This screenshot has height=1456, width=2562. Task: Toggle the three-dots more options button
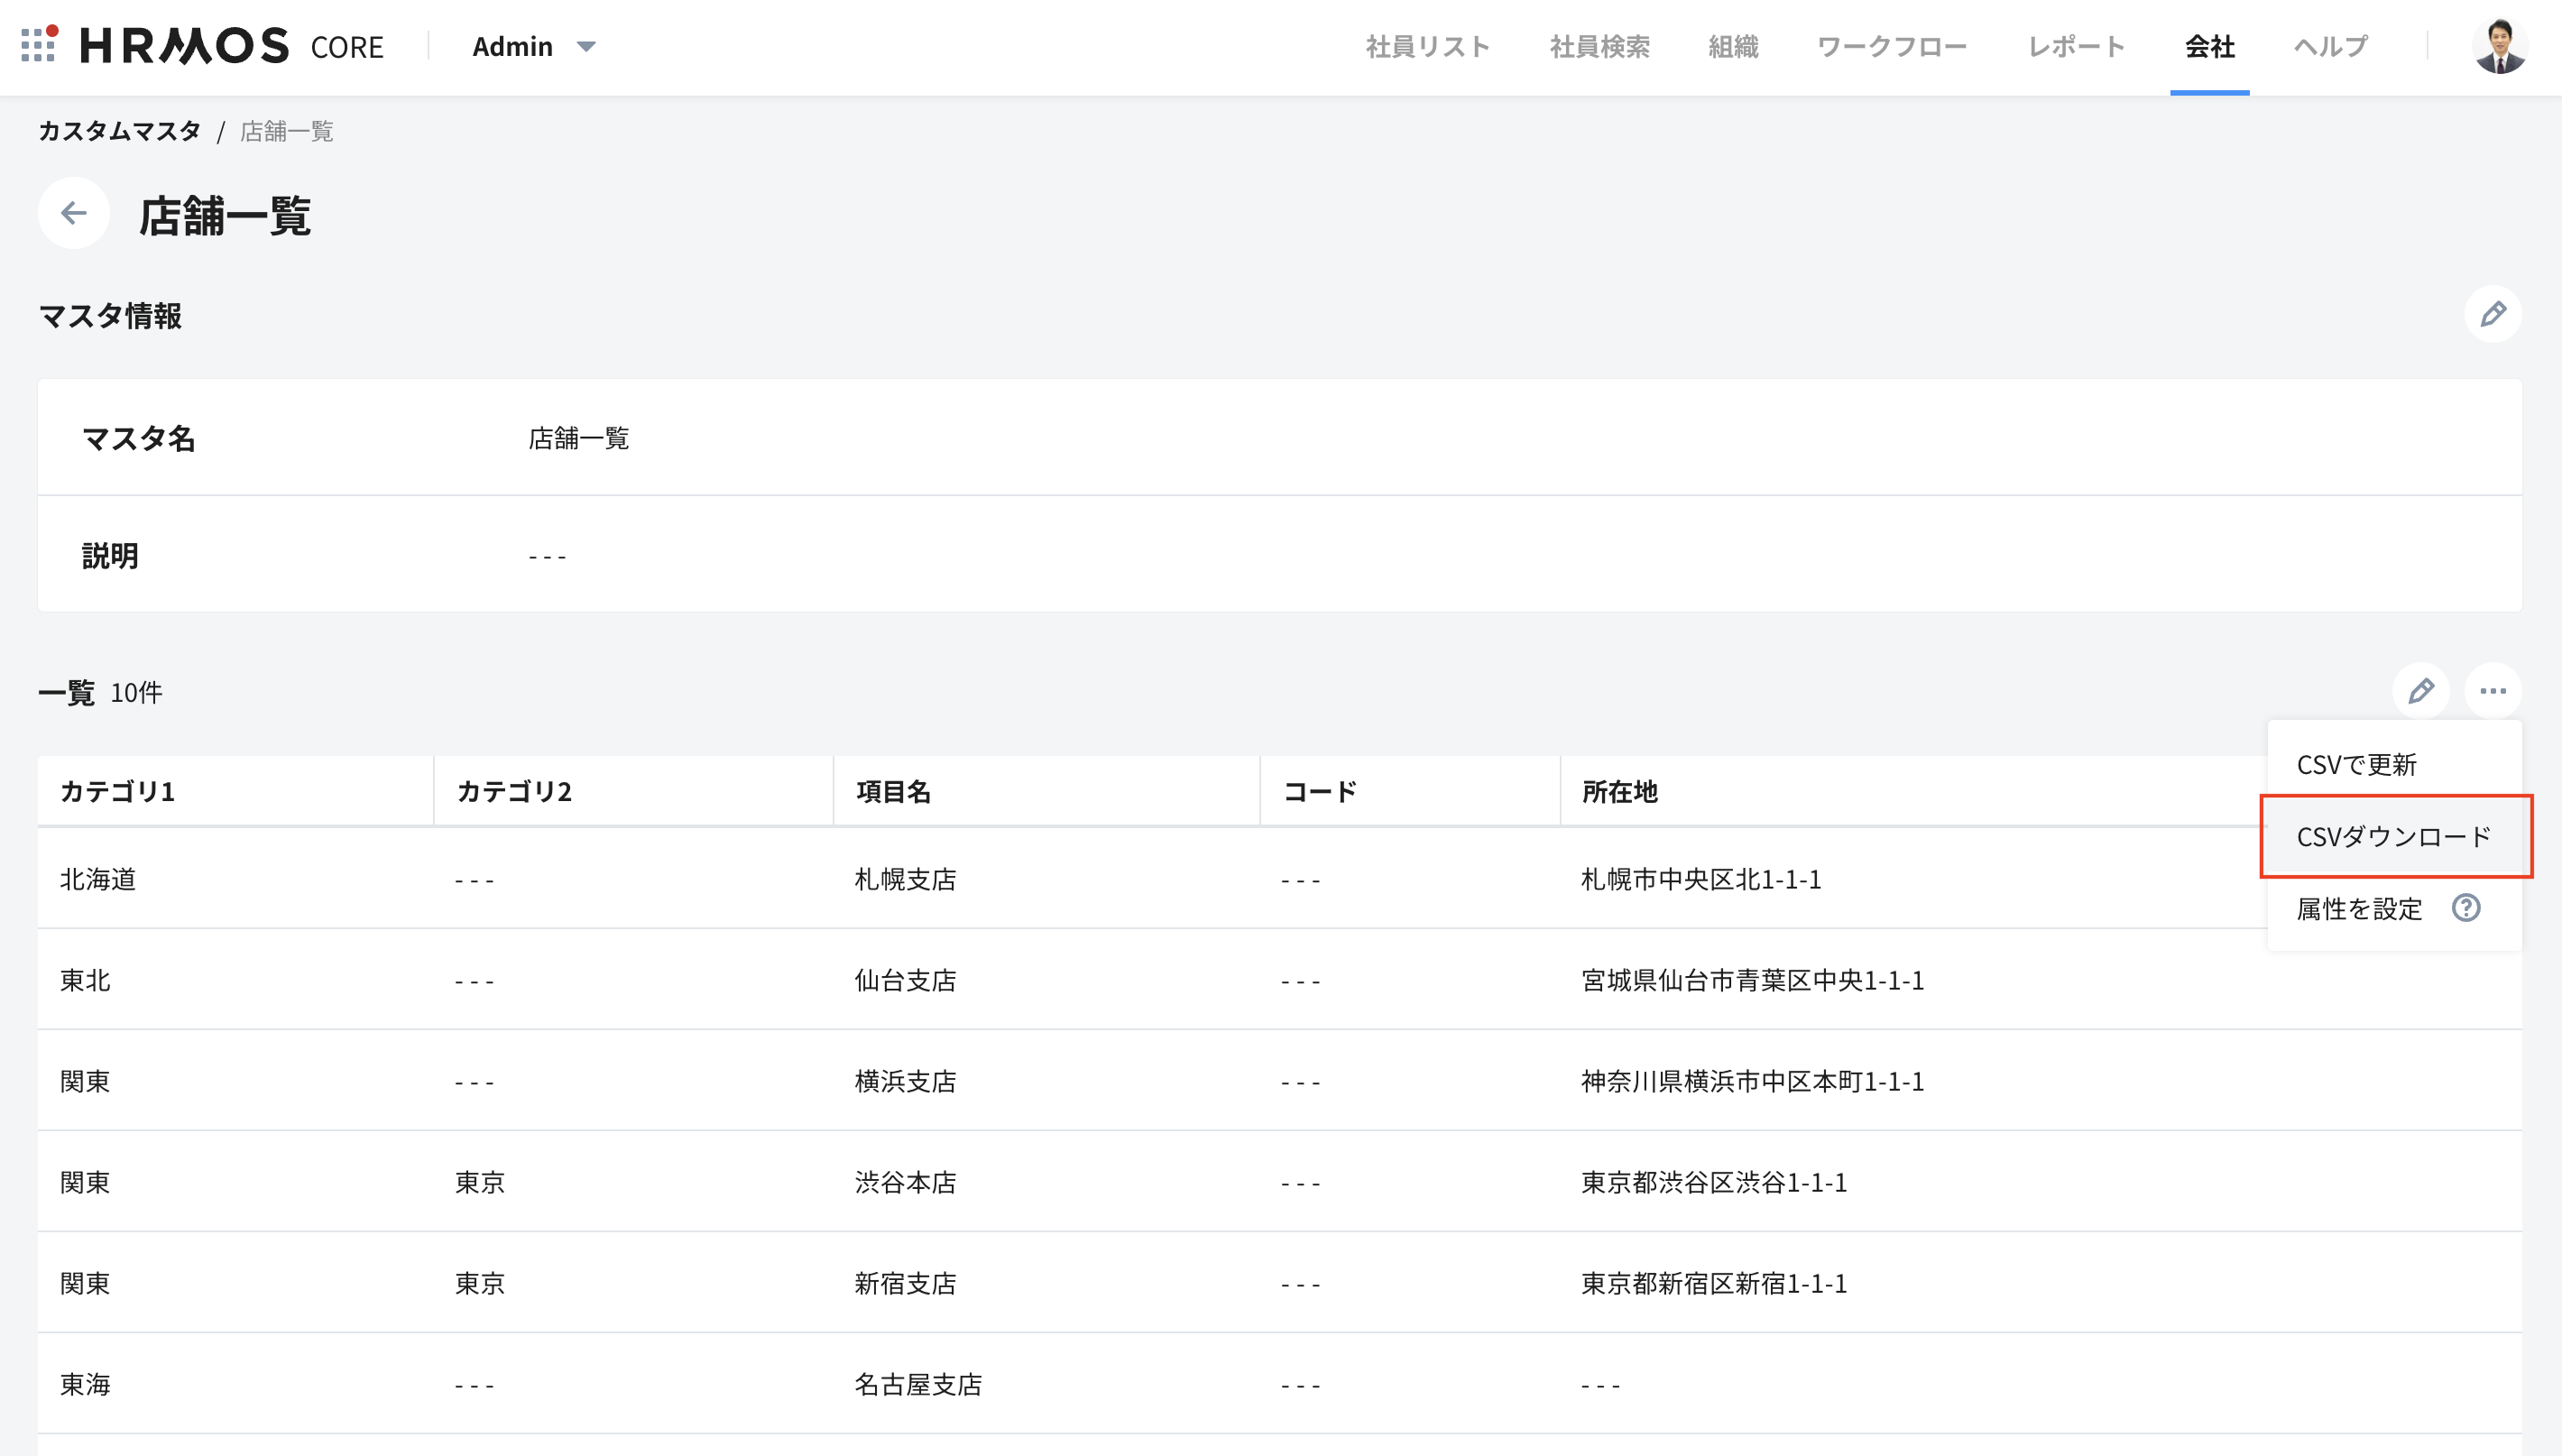pyautogui.click(x=2492, y=691)
